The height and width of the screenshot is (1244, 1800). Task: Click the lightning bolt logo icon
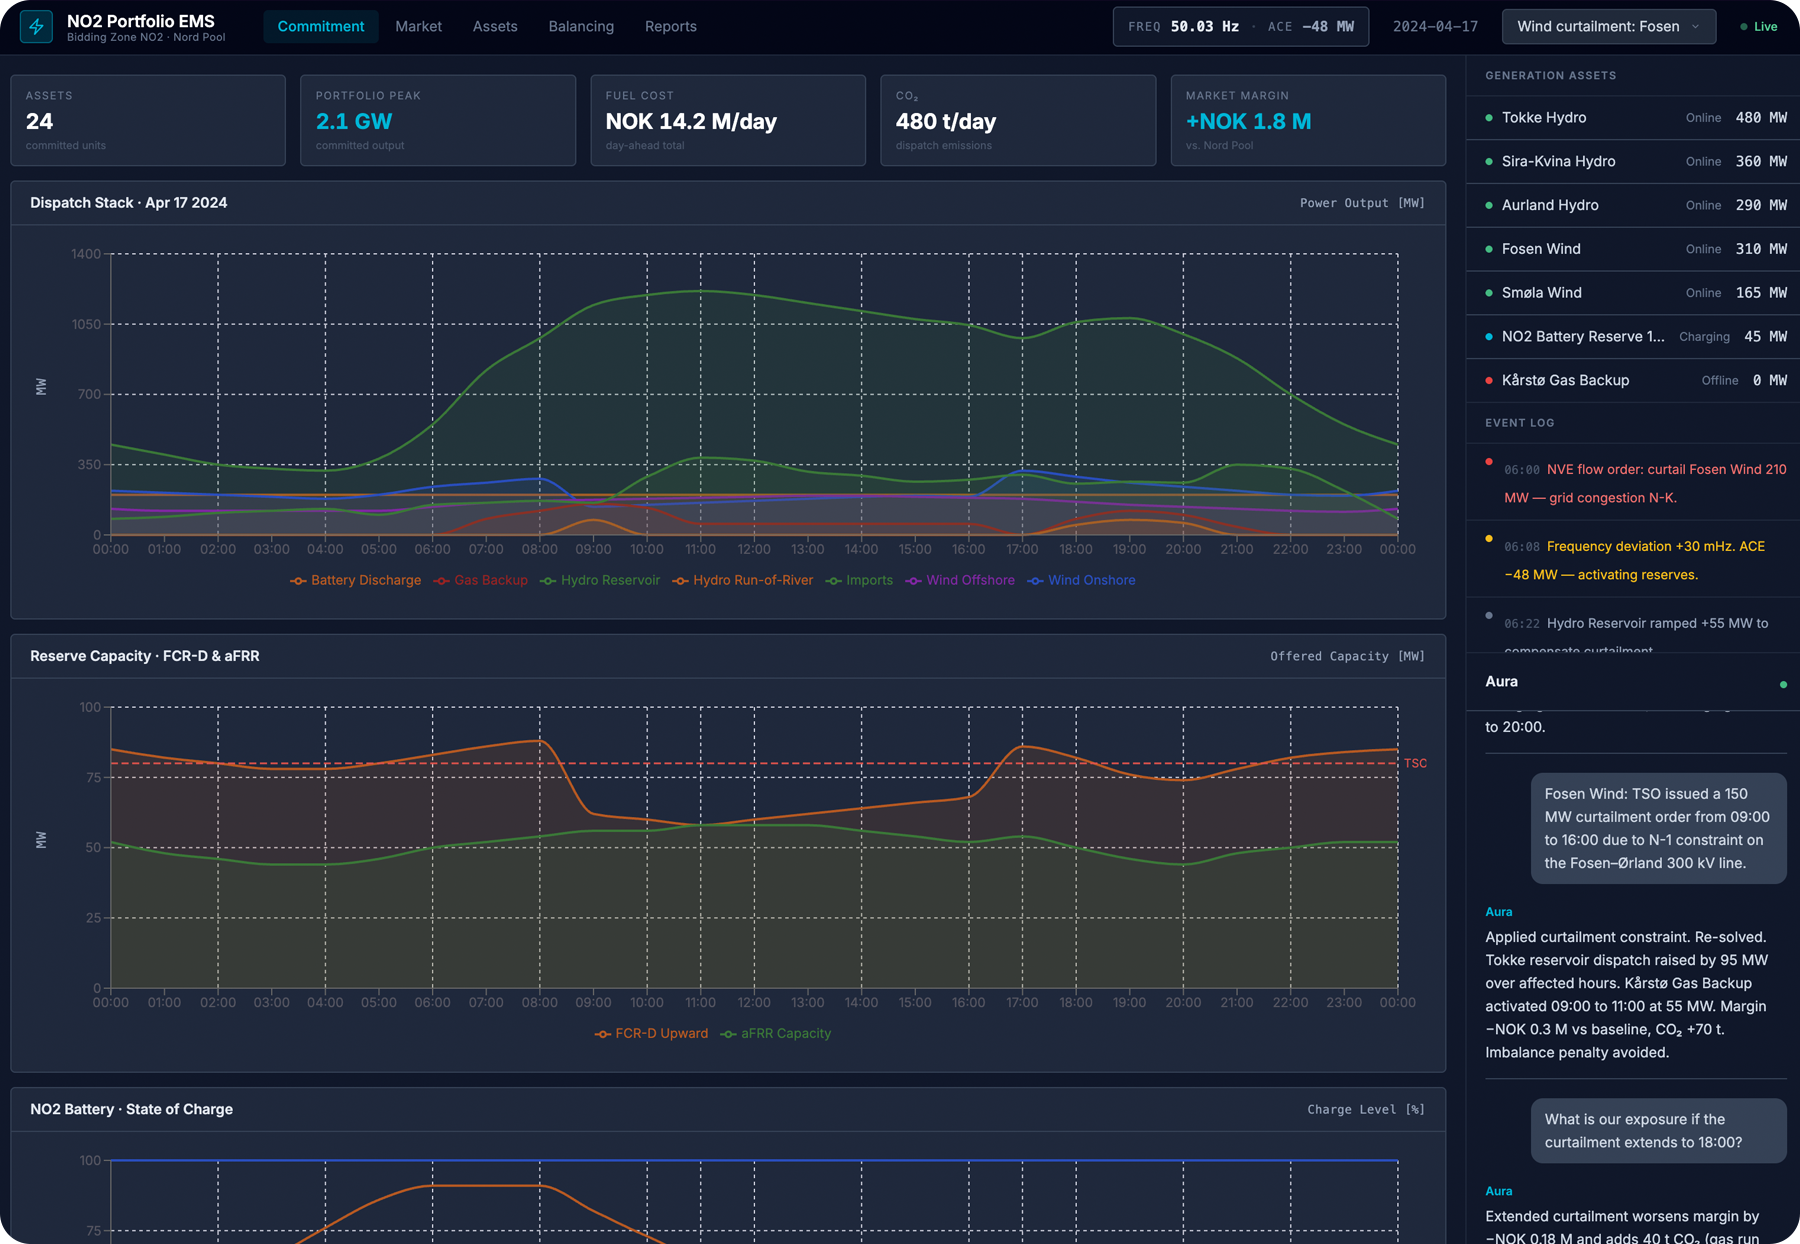click(x=37, y=27)
